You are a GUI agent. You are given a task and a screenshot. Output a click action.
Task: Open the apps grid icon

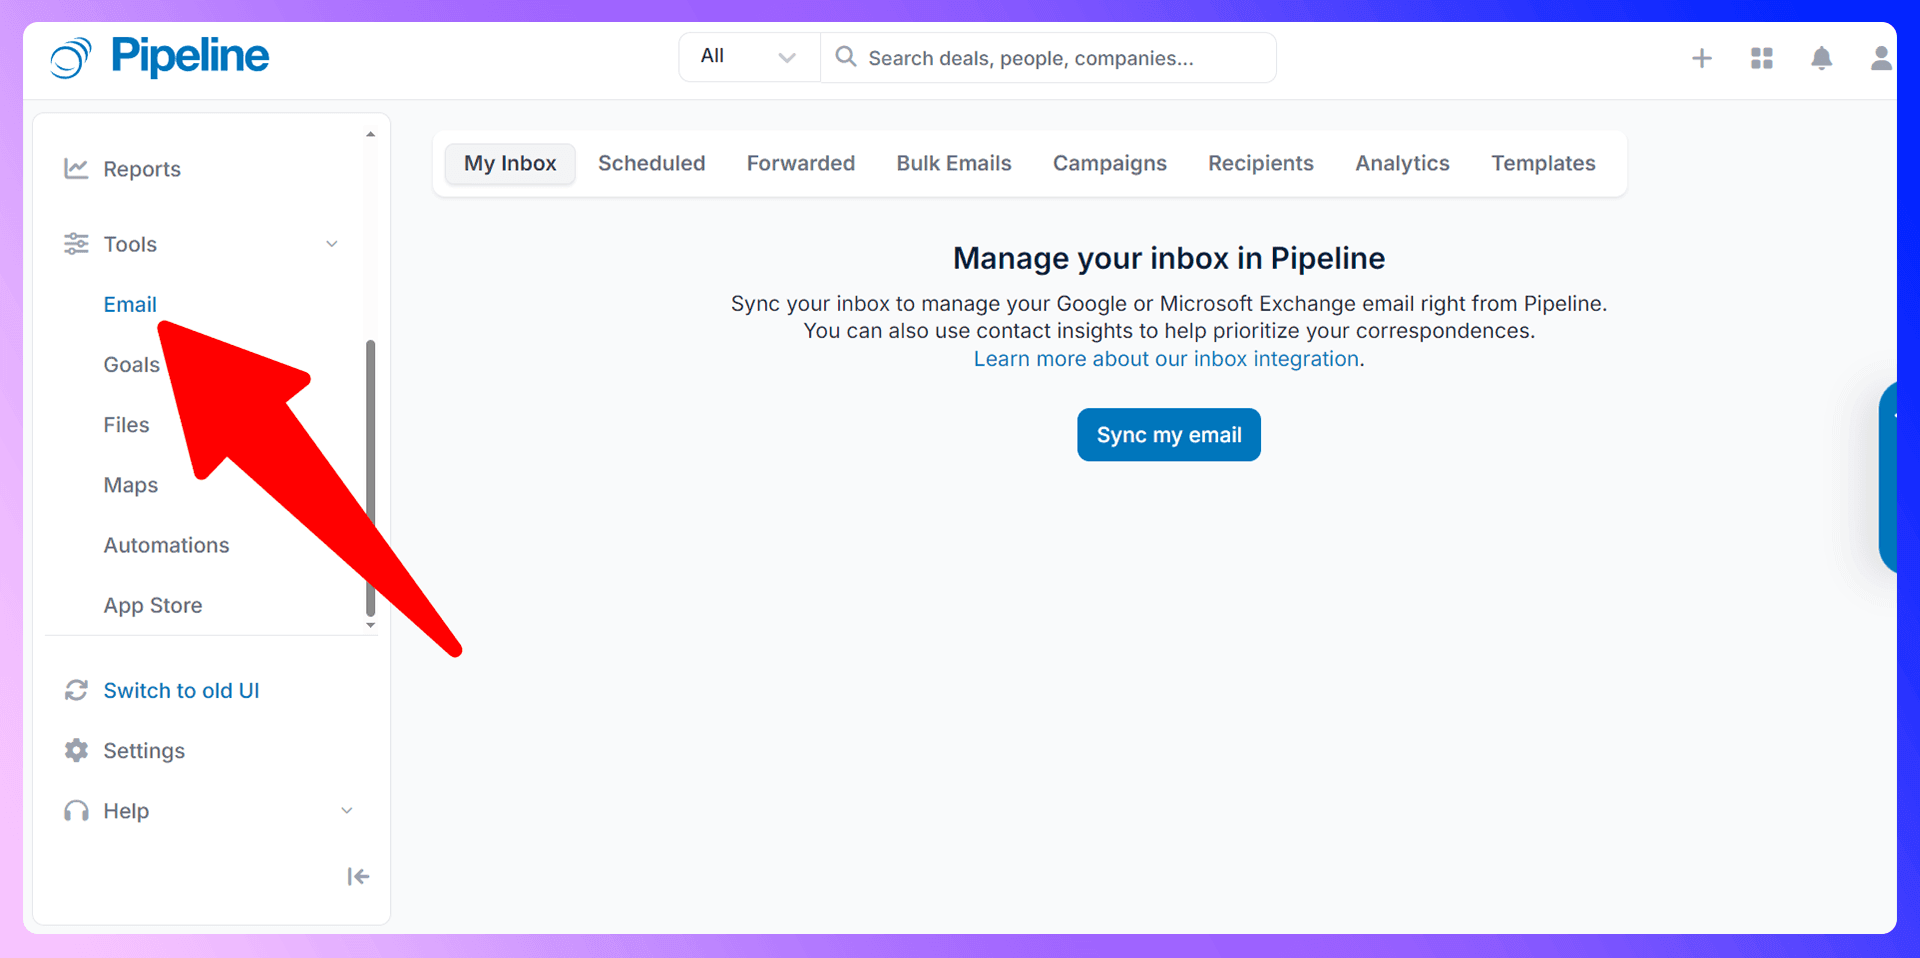tap(1762, 58)
